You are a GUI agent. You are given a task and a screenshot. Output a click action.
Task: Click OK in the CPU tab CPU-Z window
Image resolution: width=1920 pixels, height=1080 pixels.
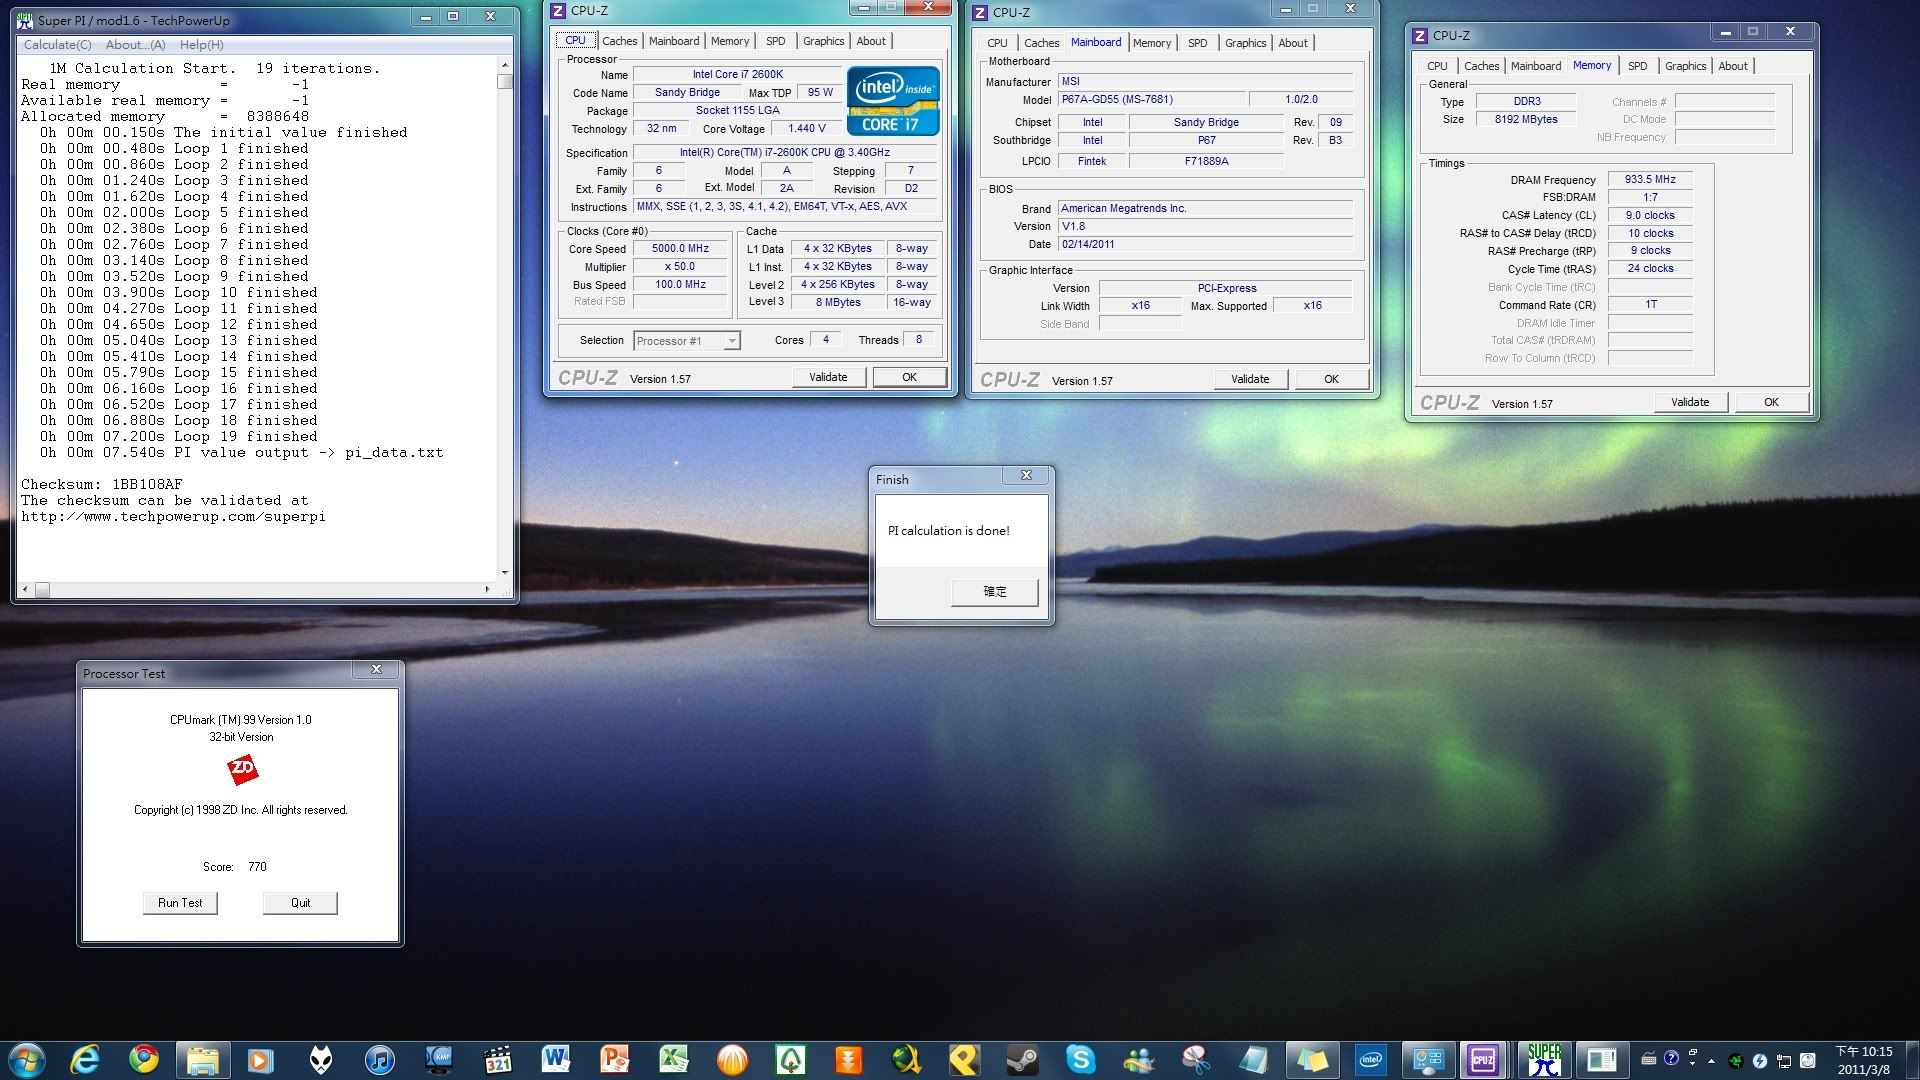909,377
